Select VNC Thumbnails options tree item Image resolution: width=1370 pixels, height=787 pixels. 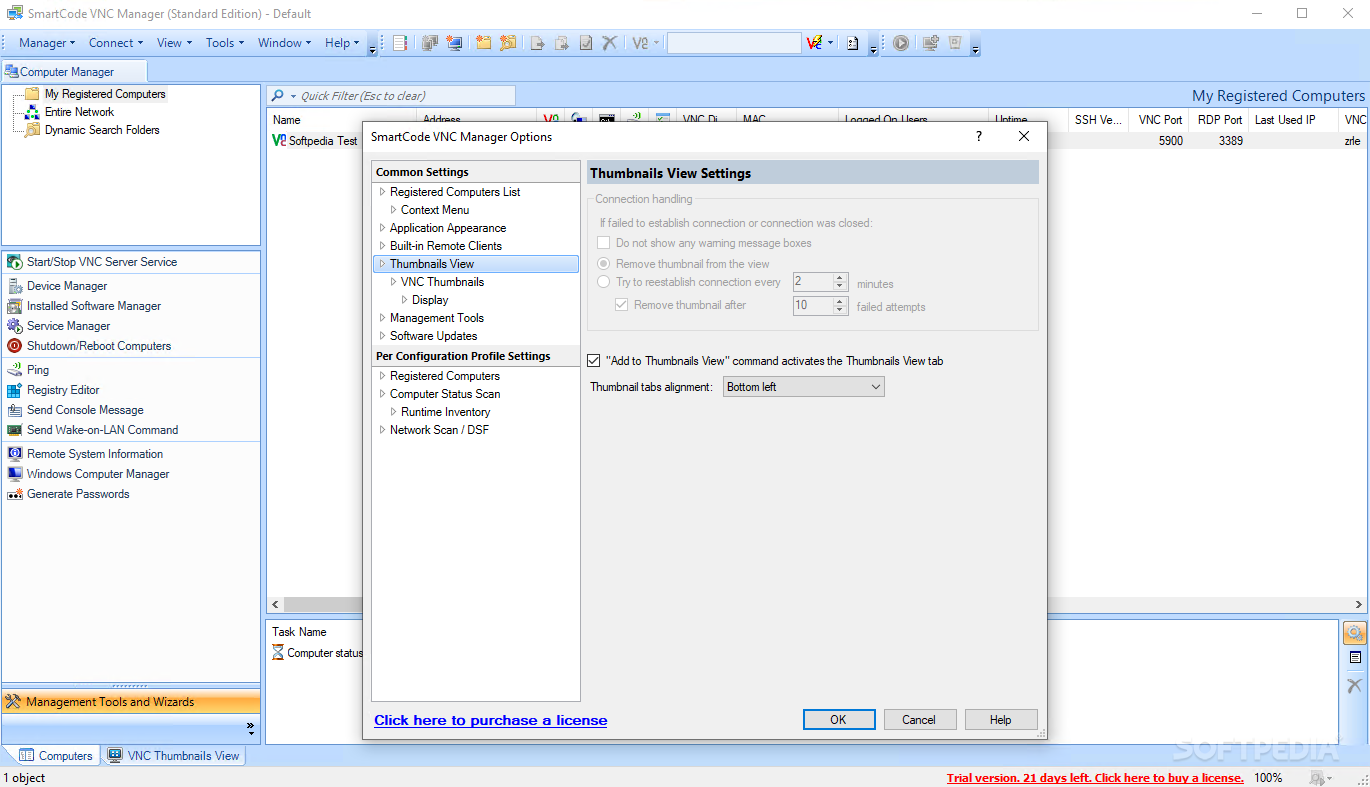pos(442,282)
